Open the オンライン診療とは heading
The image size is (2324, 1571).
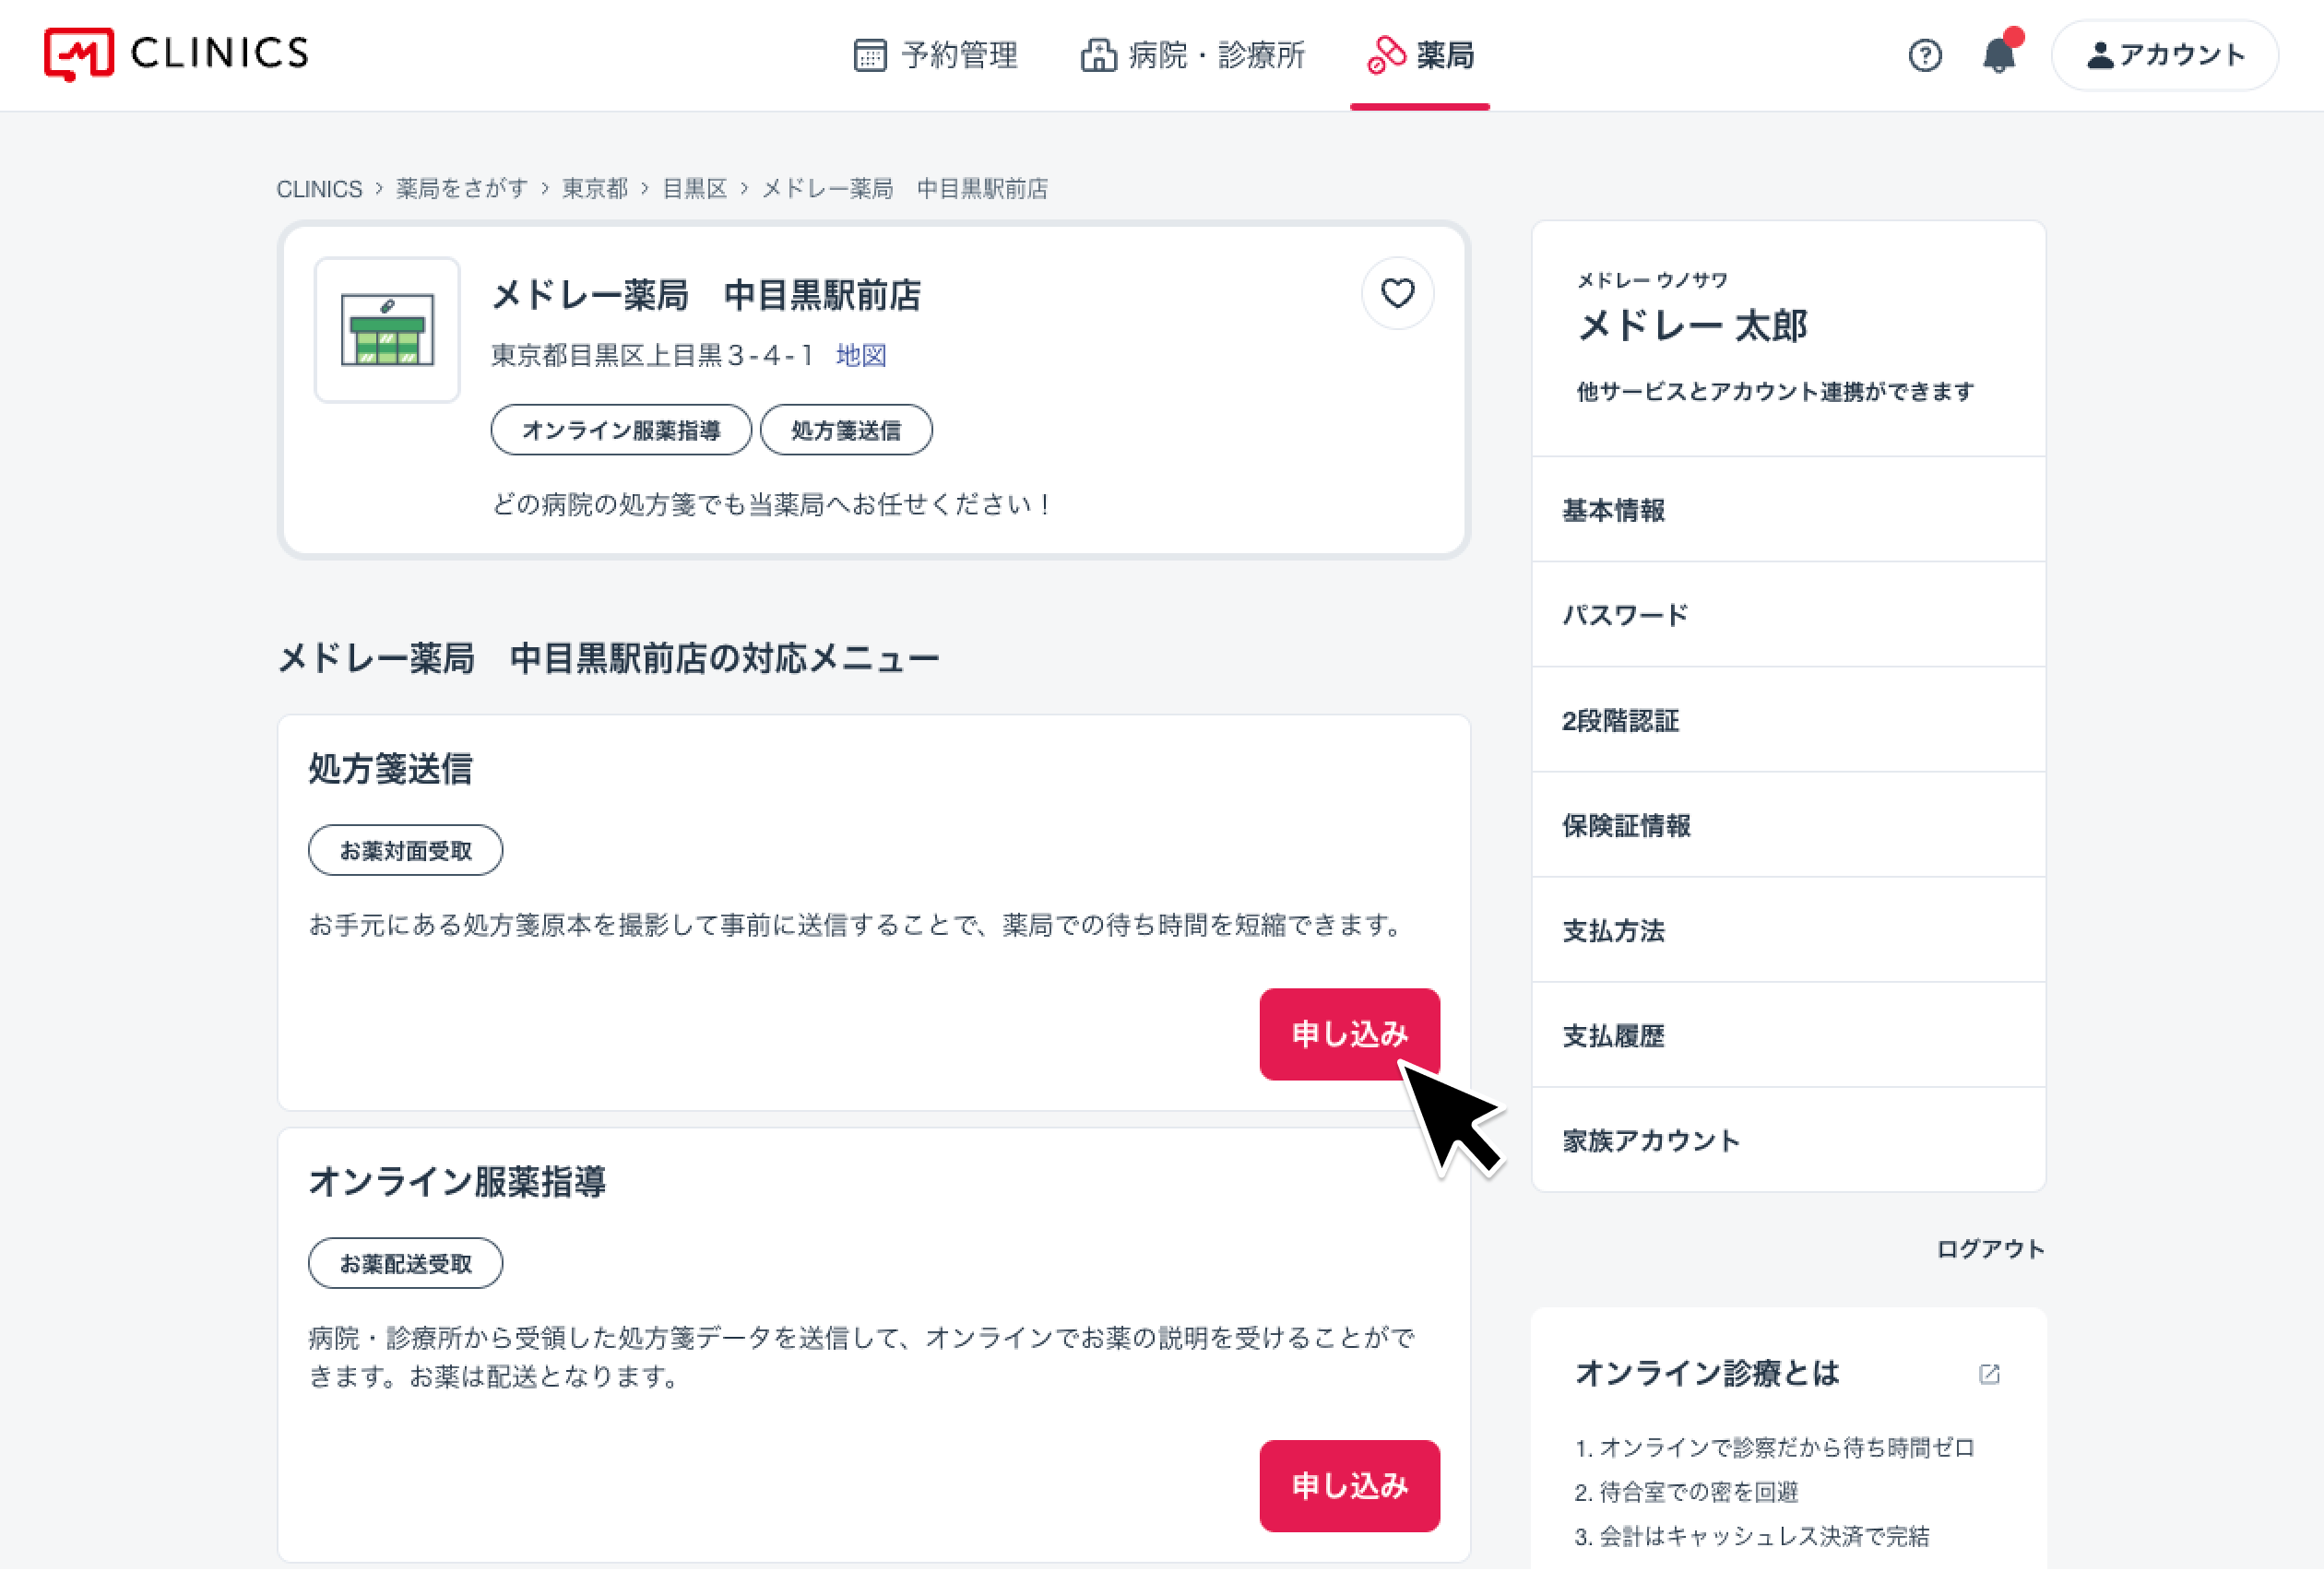tap(1707, 1374)
